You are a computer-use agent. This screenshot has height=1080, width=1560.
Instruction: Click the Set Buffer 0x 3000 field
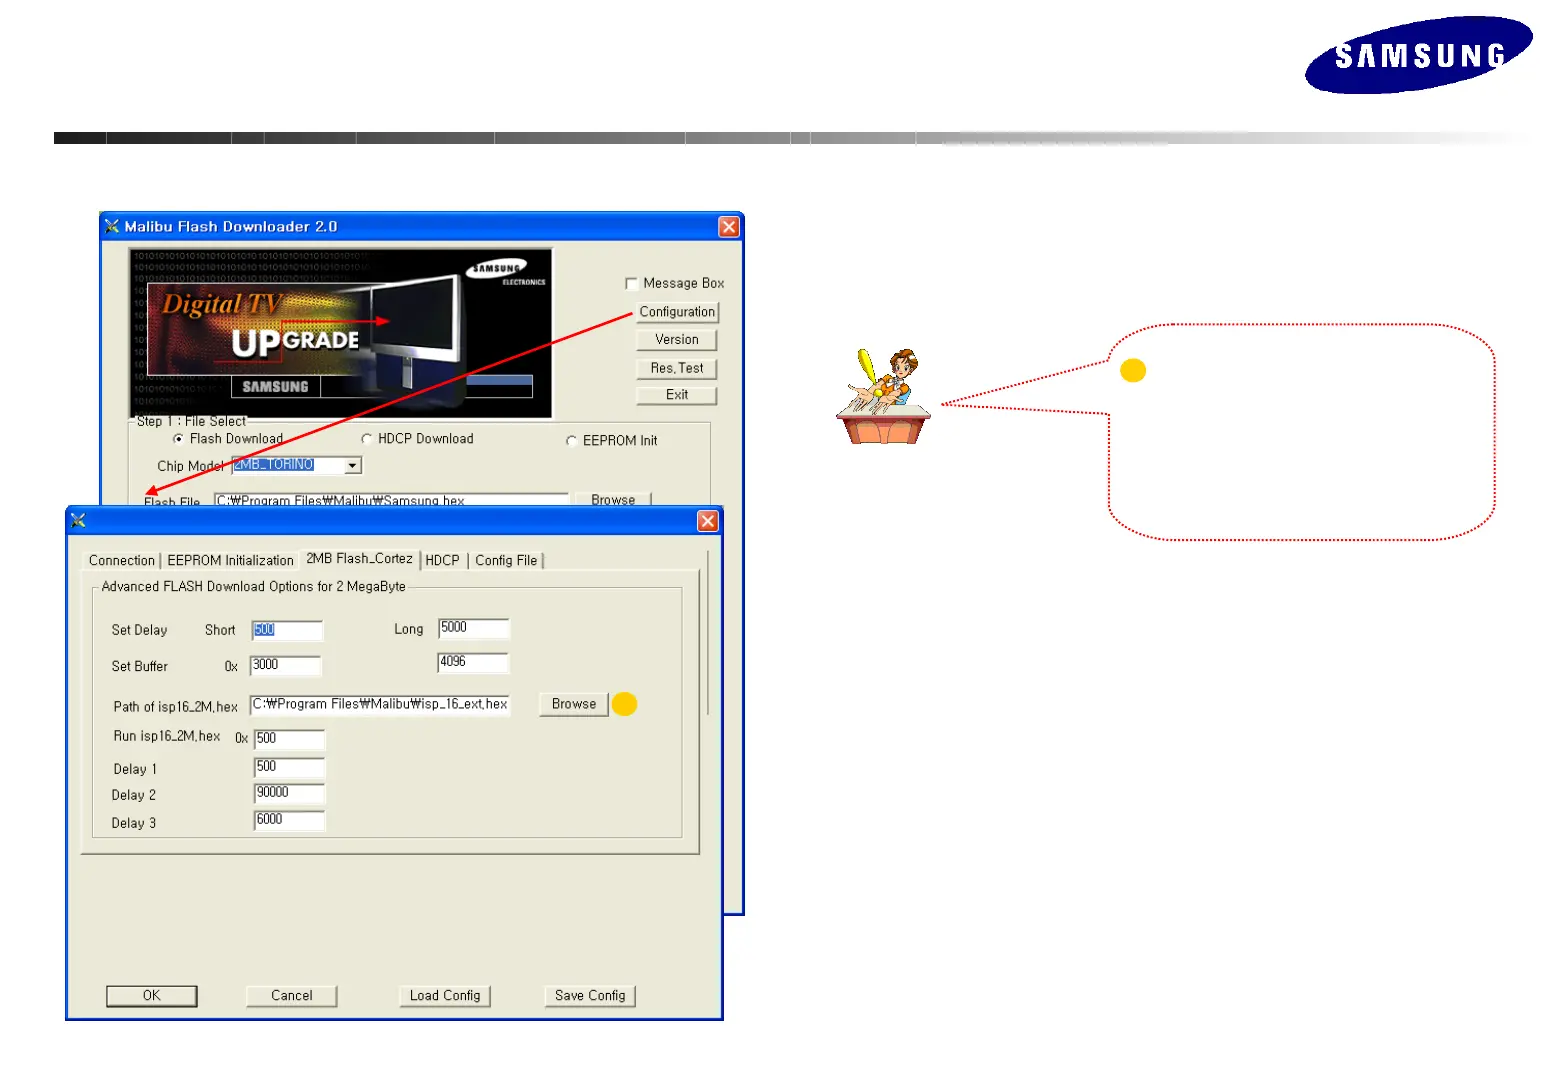pyautogui.click(x=286, y=666)
